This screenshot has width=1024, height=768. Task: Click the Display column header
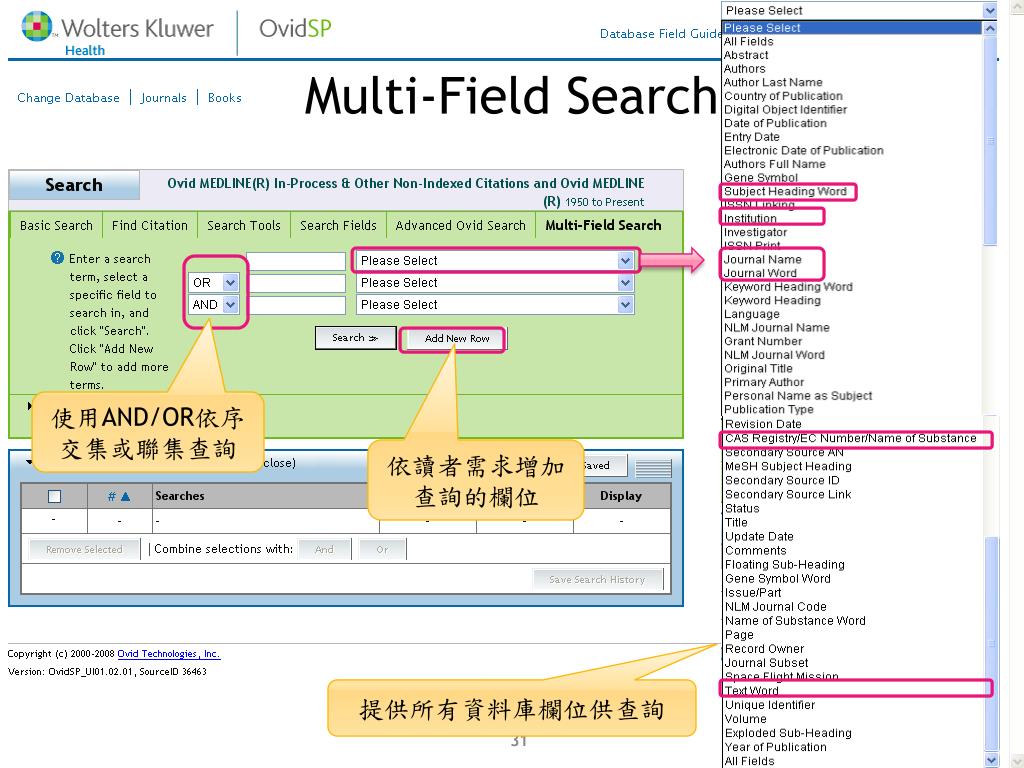[x=620, y=496]
